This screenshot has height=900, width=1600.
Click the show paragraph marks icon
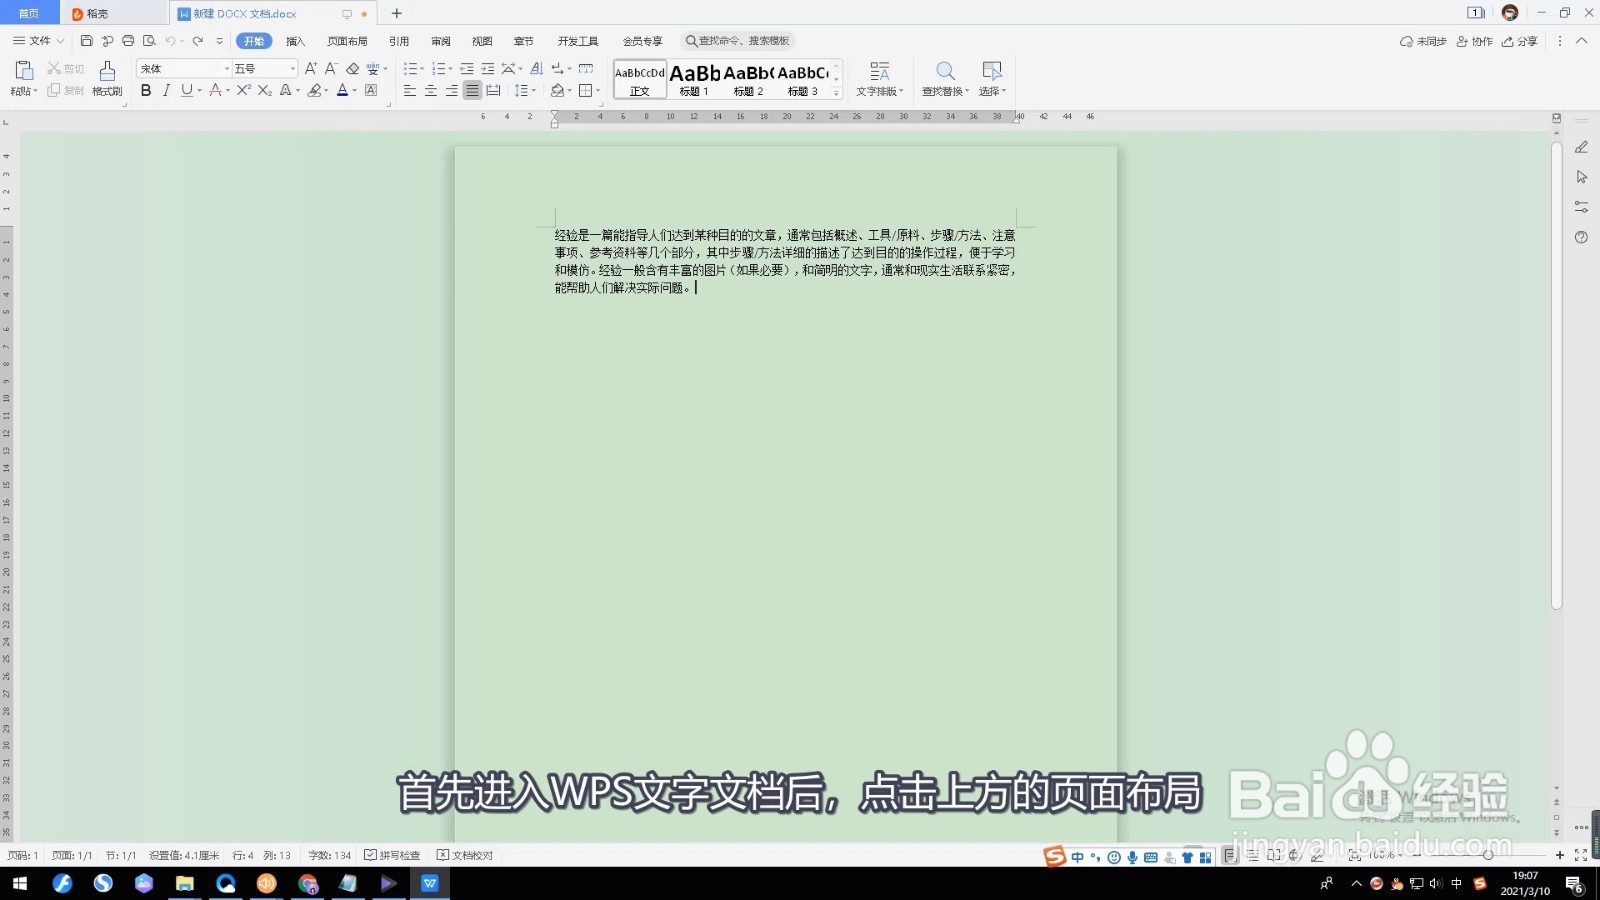point(560,68)
